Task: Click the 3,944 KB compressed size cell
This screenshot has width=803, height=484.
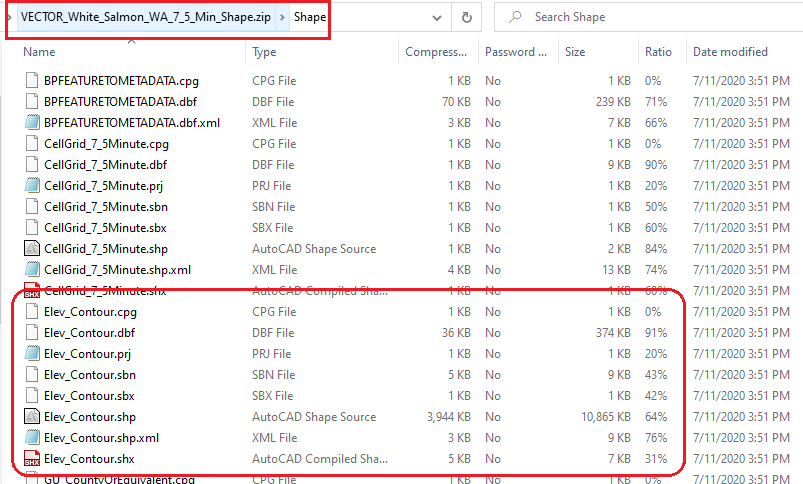Action: coord(449,416)
